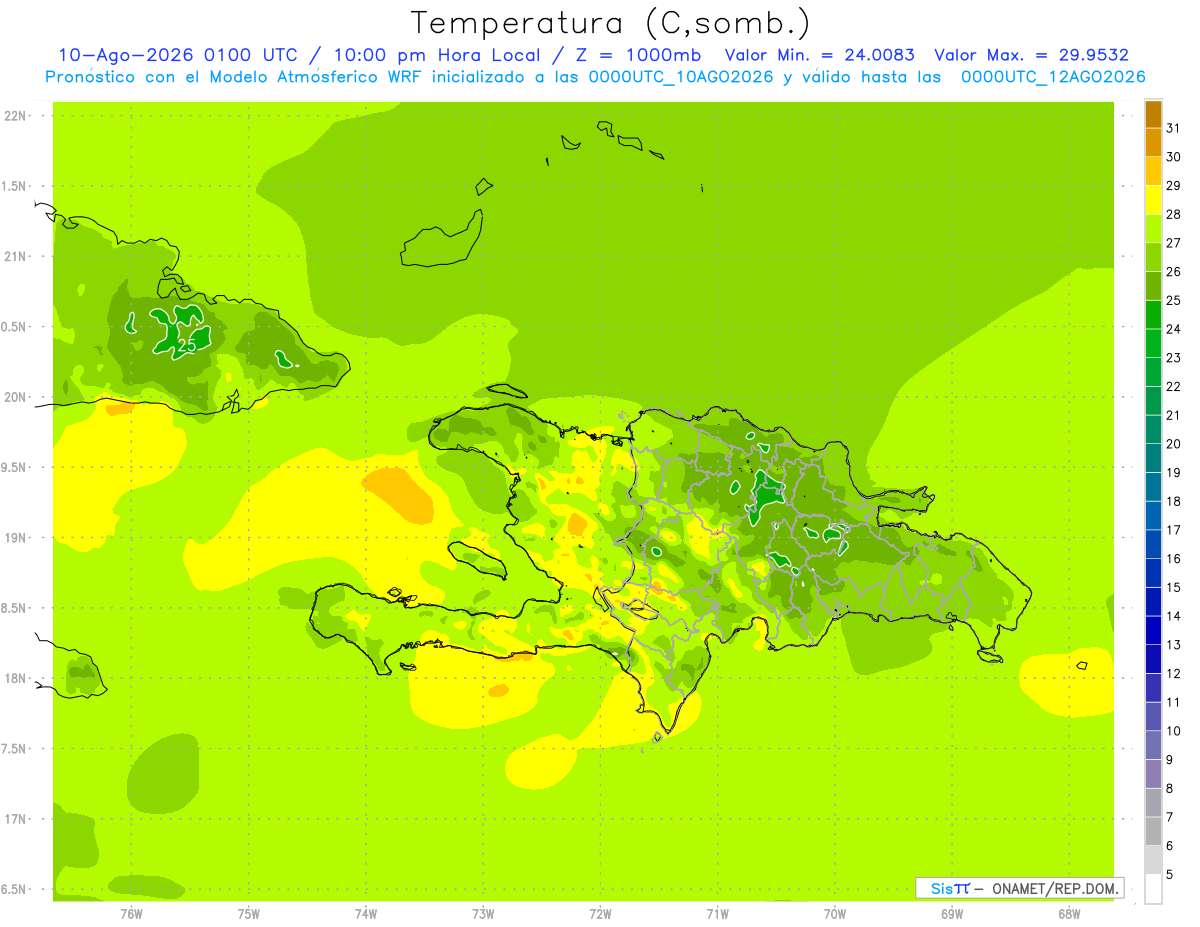Pick the blue 15–16 color bar segment
Viewport: 1200px width, 927px height.
click(x=1153, y=573)
